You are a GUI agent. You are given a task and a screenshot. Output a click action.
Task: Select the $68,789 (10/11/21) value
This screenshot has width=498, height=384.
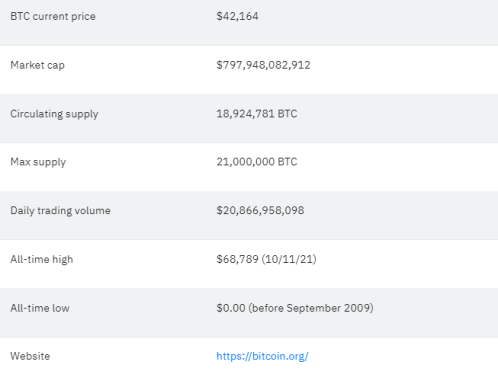point(266,259)
